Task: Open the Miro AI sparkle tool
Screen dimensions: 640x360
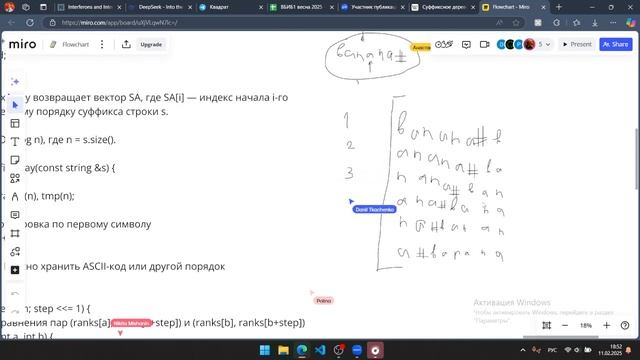Action: [15, 82]
